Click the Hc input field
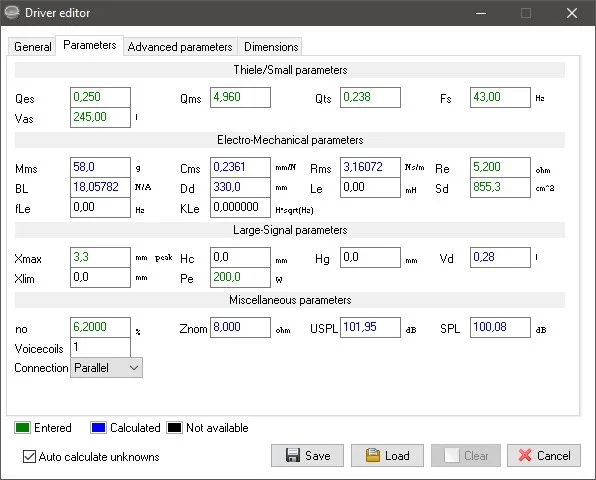596x480 pixels. click(240, 257)
